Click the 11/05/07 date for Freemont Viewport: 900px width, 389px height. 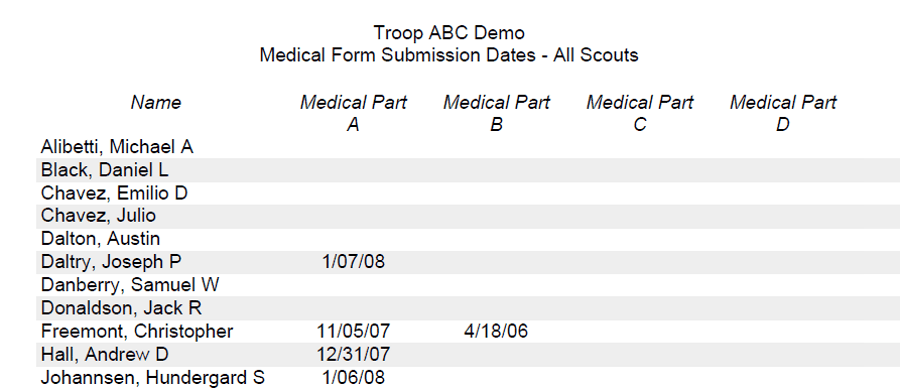(x=354, y=331)
